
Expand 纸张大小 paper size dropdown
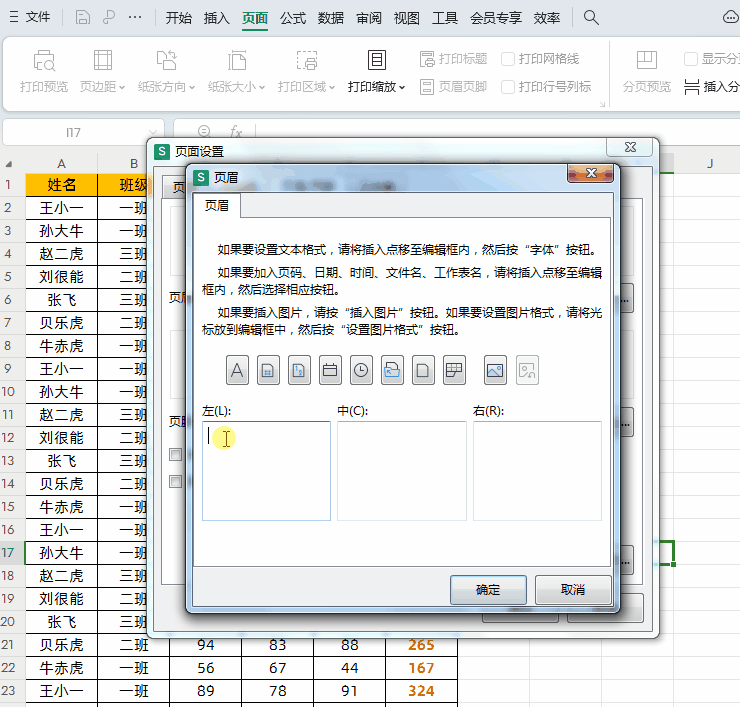click(262, 87)
